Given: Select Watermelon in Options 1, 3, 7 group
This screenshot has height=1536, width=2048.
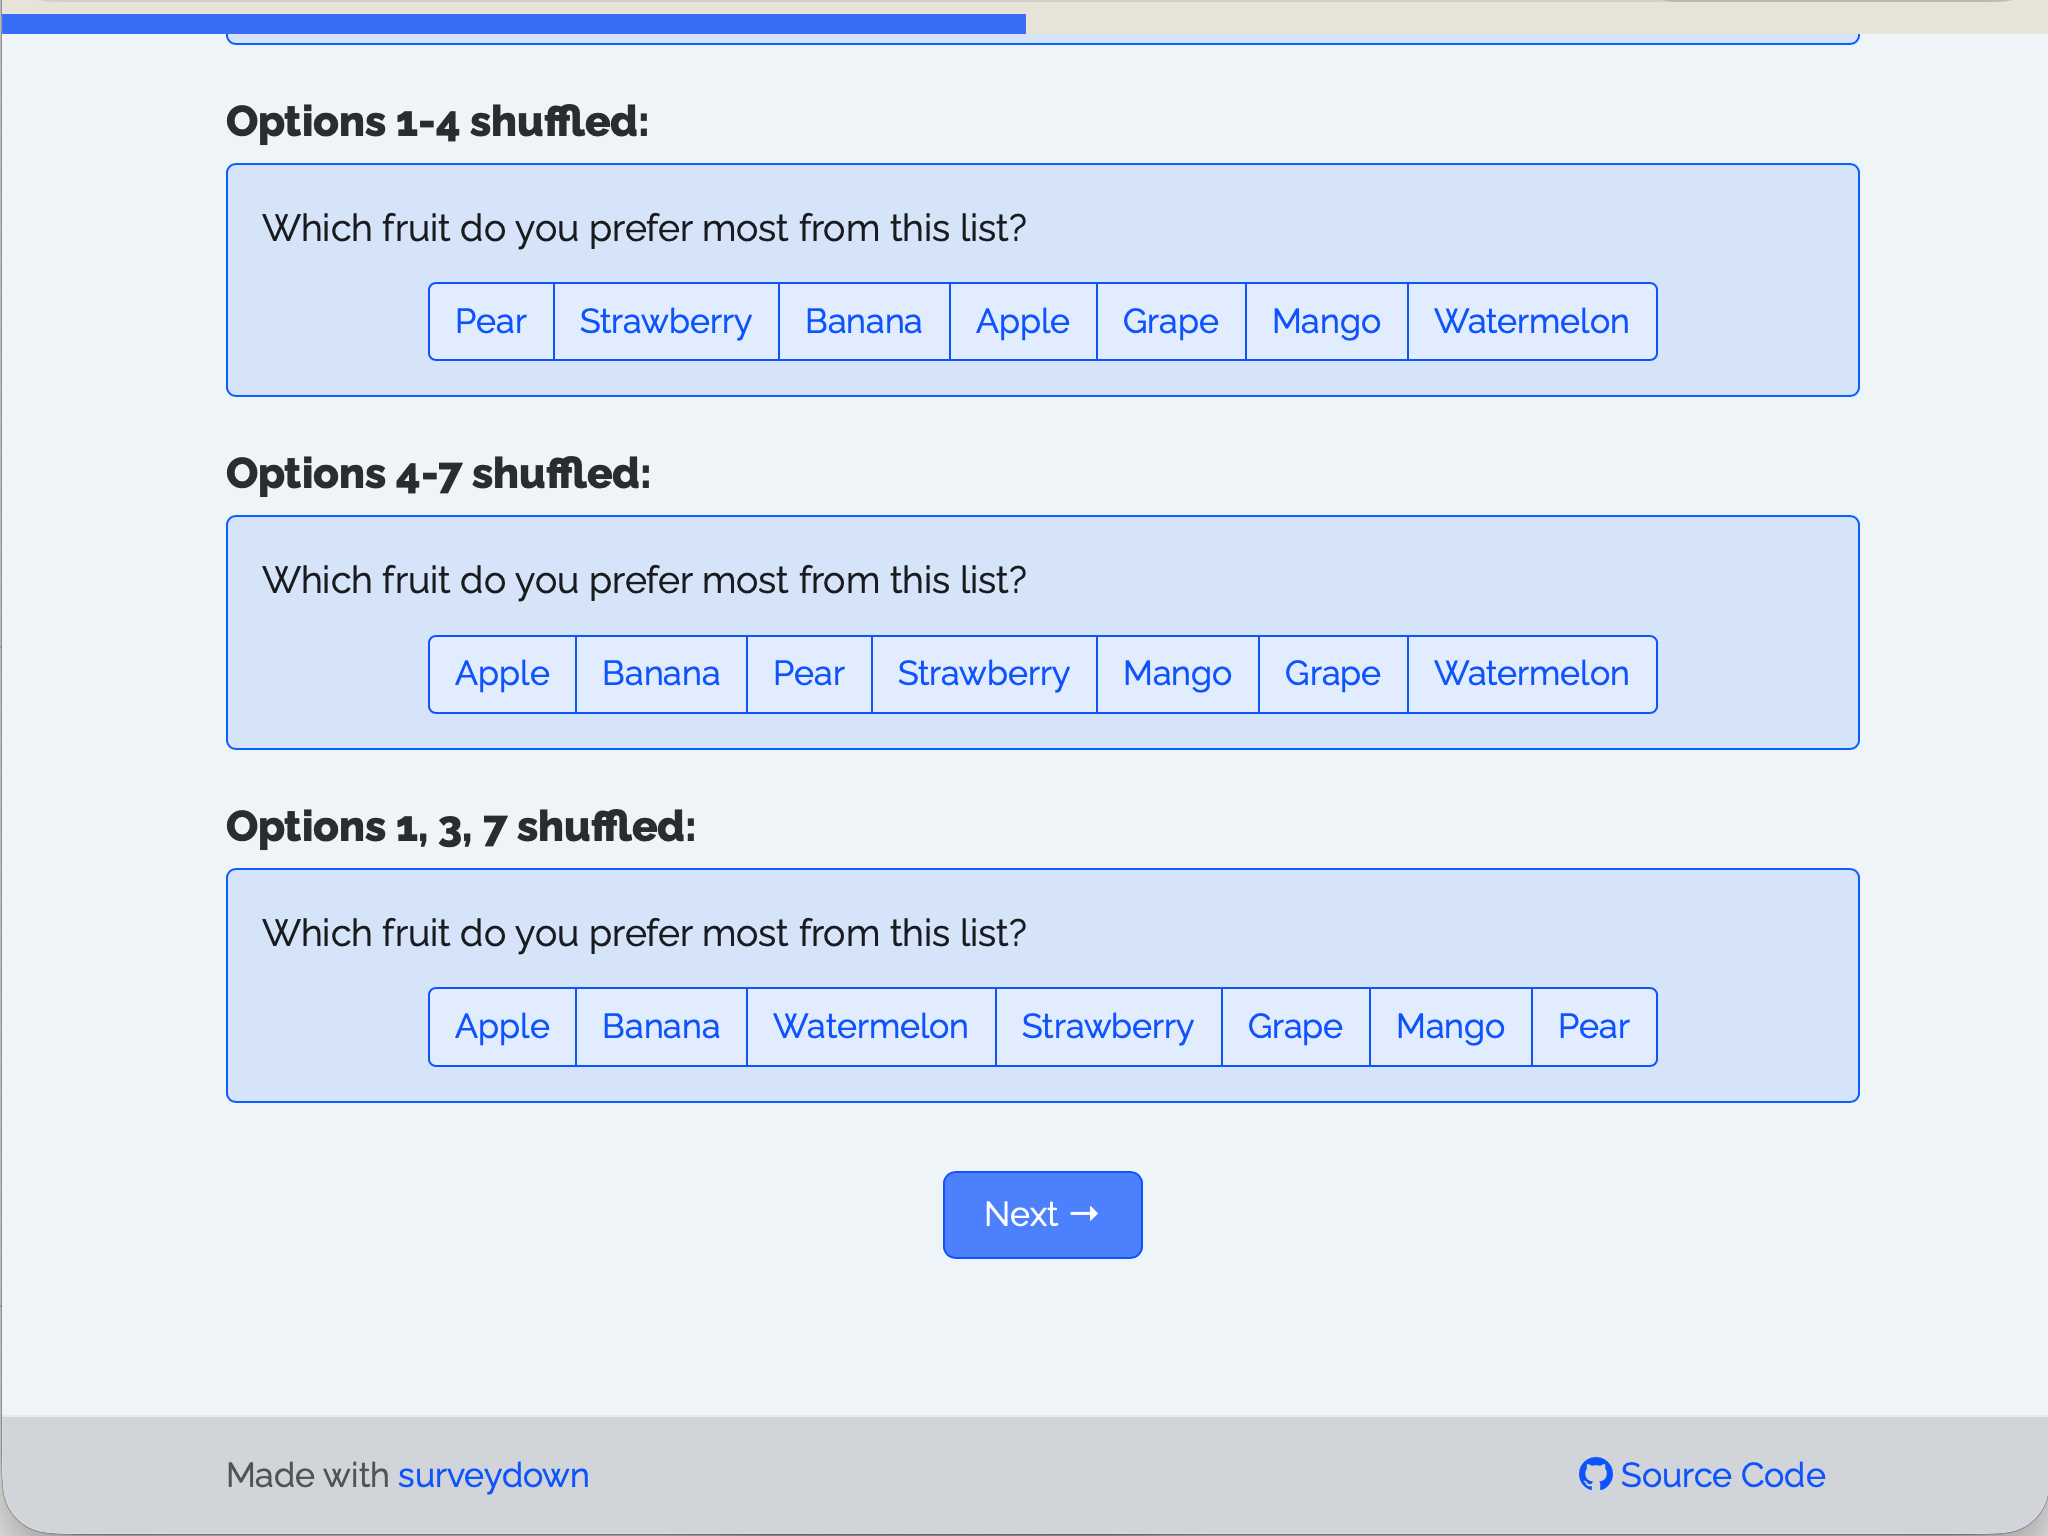Looking at the screenshot, I should point(871,1027).
